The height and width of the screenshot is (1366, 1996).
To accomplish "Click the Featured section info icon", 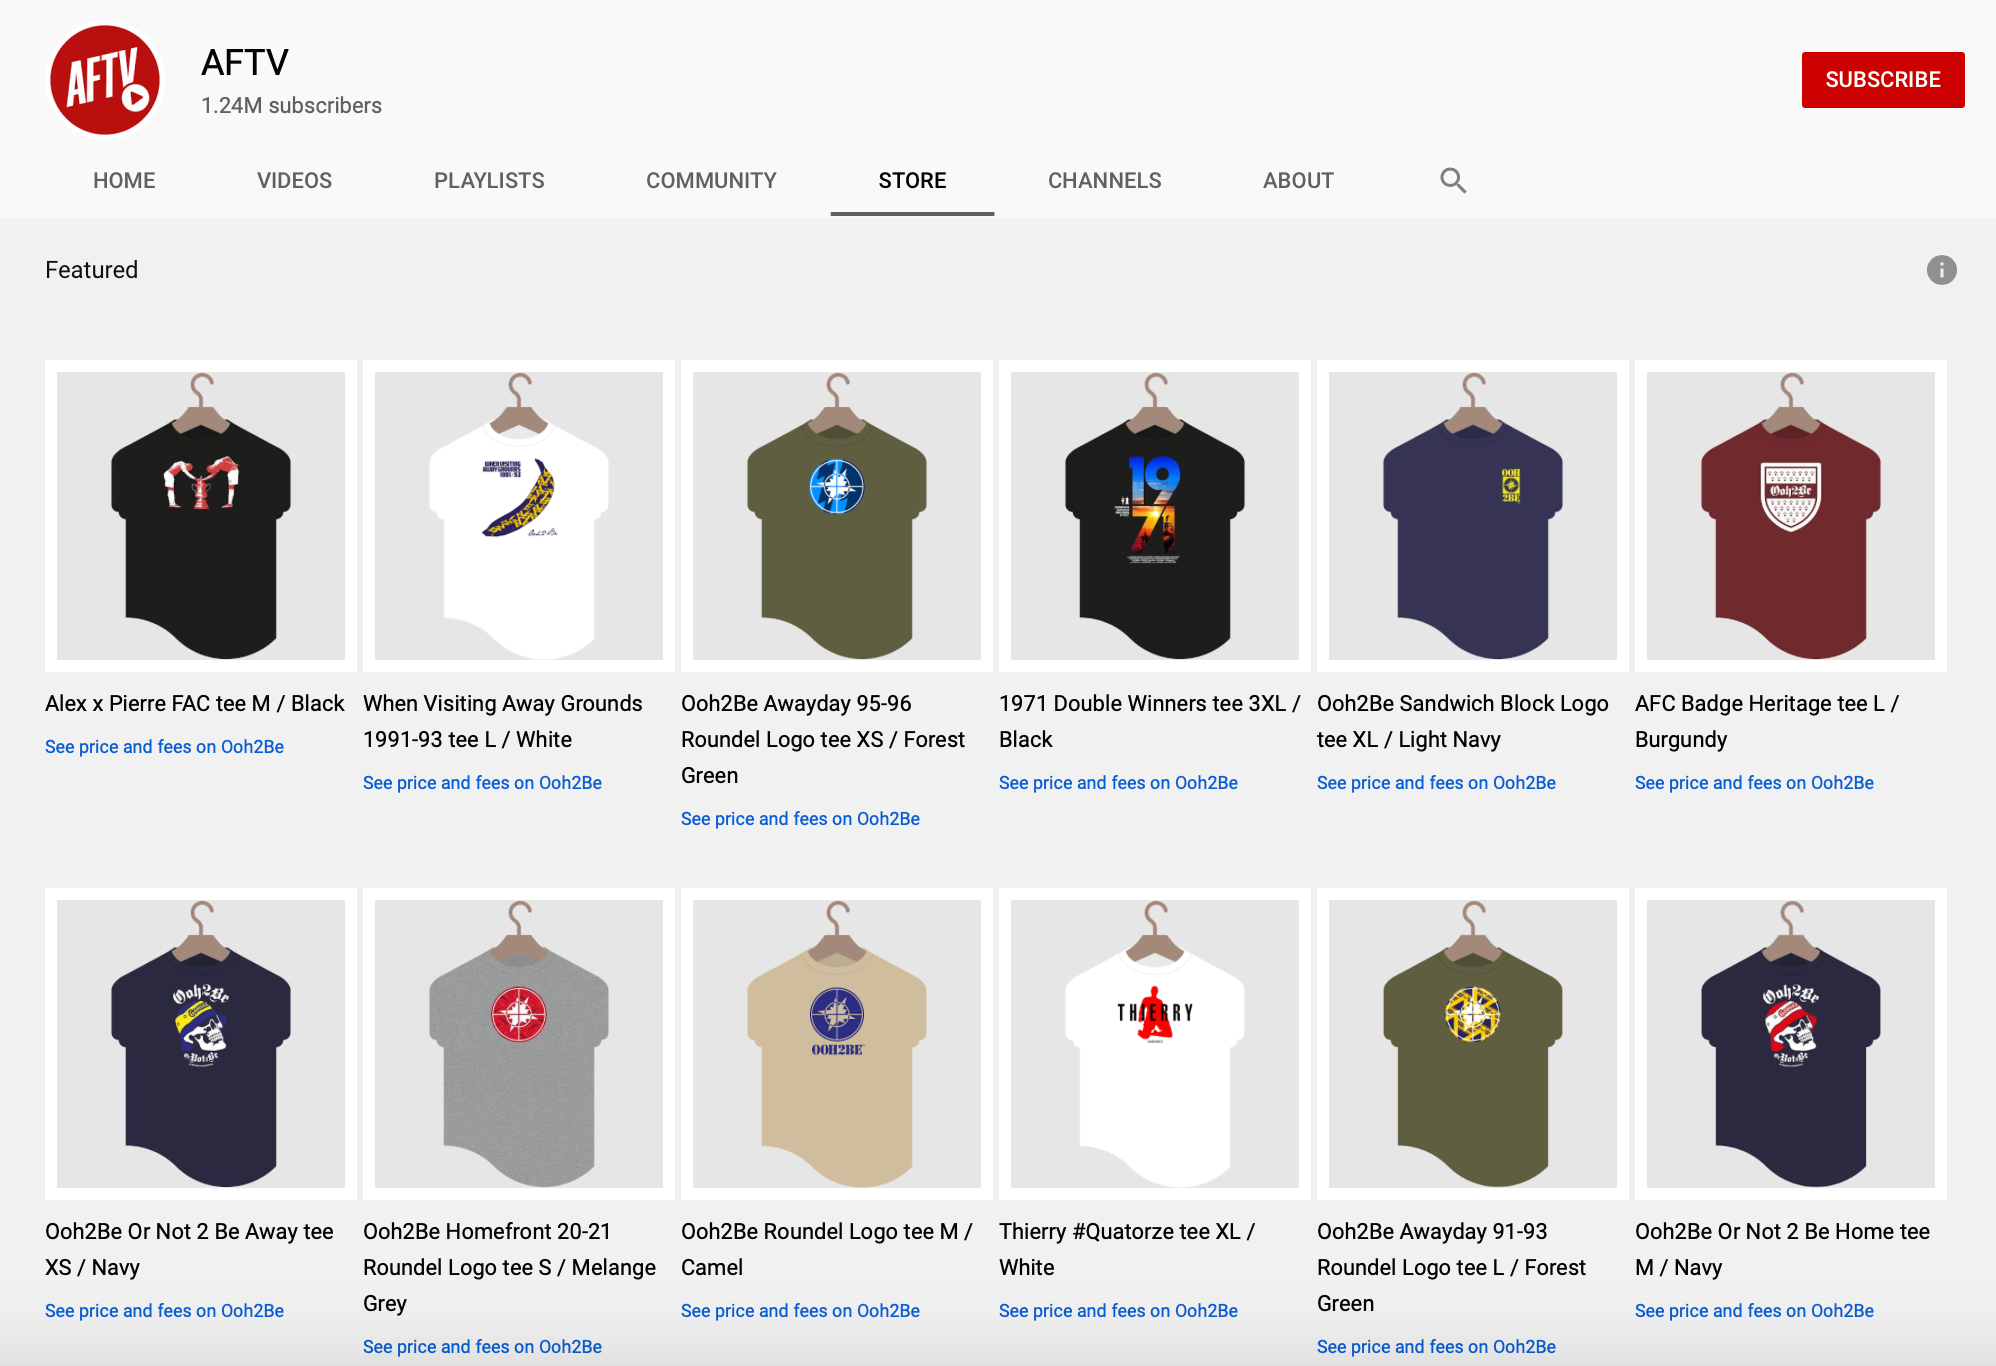I will 1941,270.
